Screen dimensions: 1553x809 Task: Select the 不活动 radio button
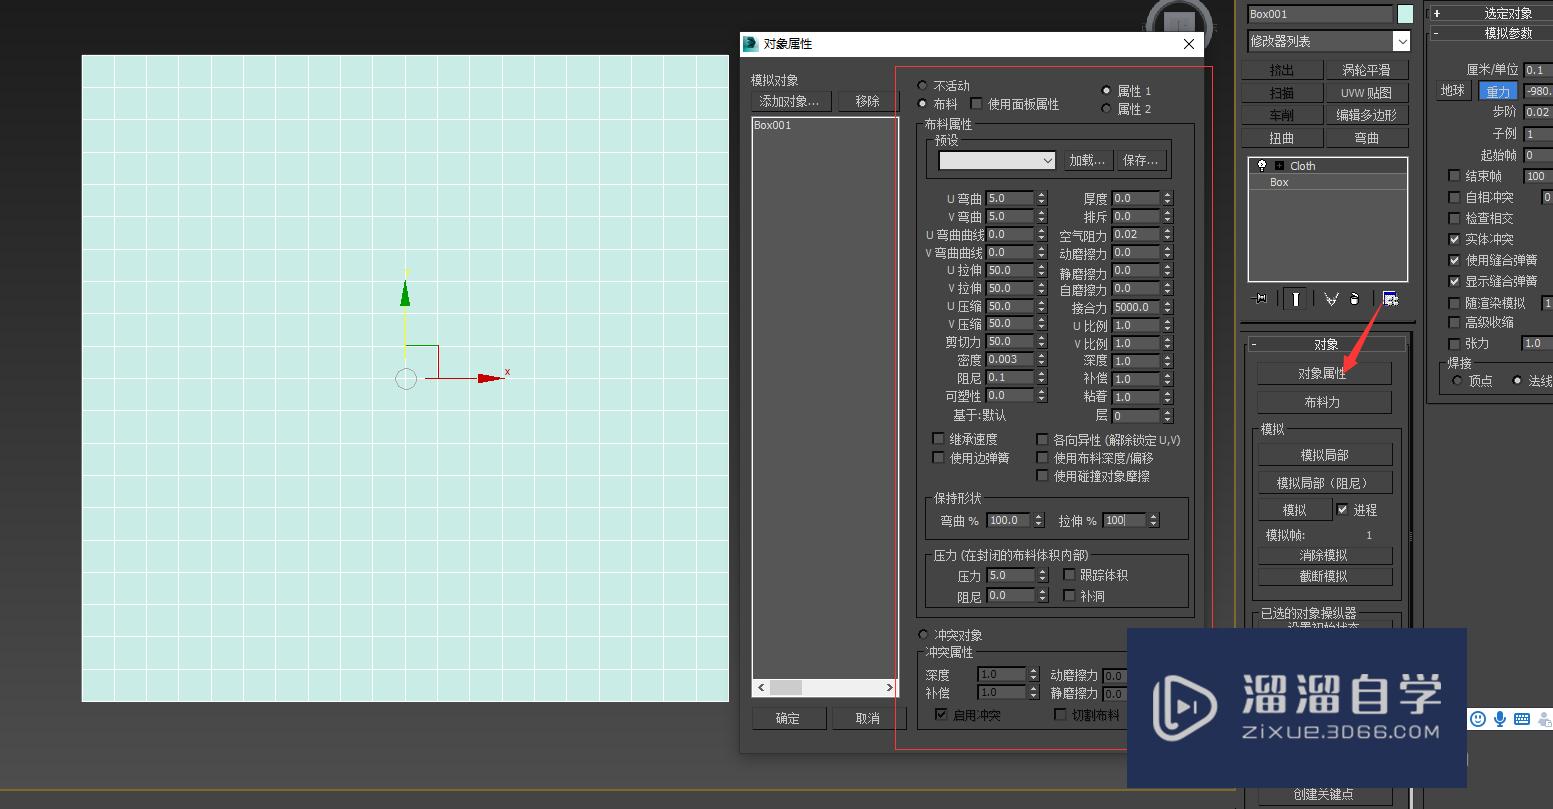tap(922, 86)
